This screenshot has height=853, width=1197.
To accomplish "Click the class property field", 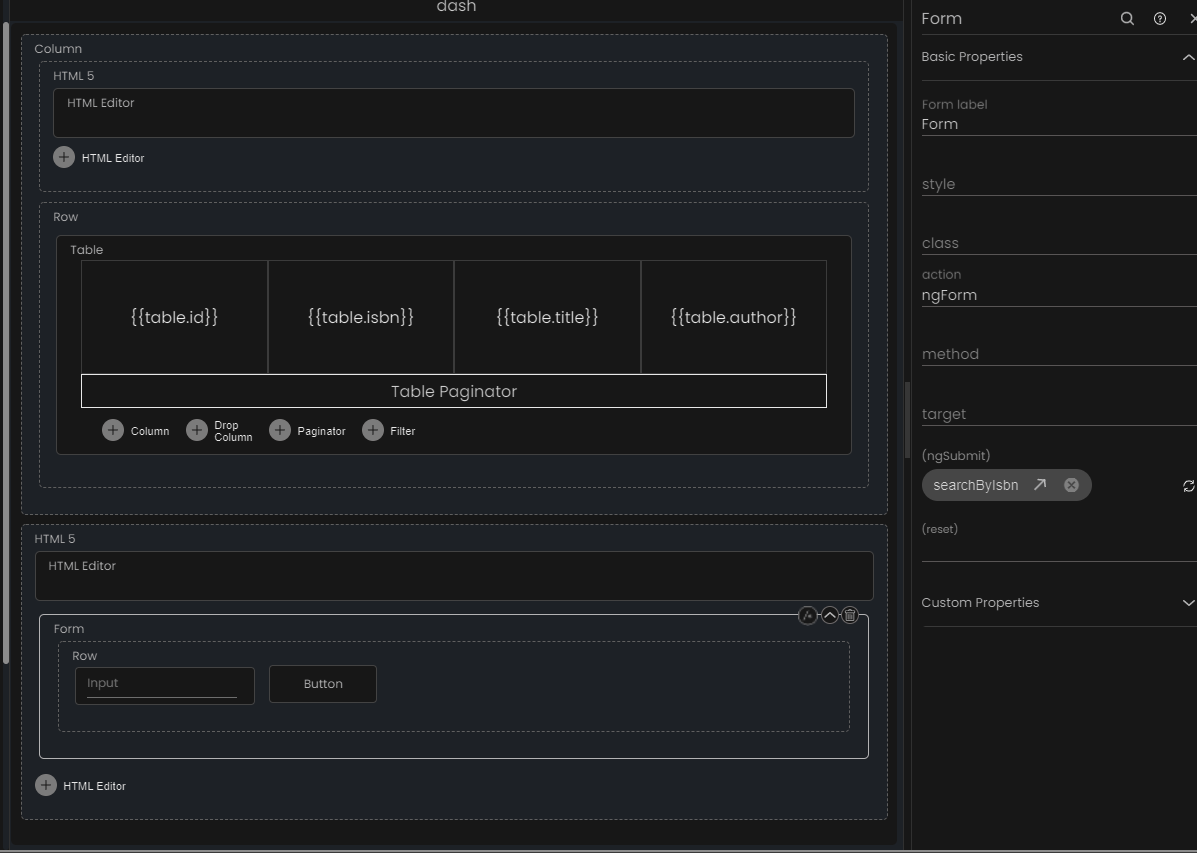I will click(1059, 243).
